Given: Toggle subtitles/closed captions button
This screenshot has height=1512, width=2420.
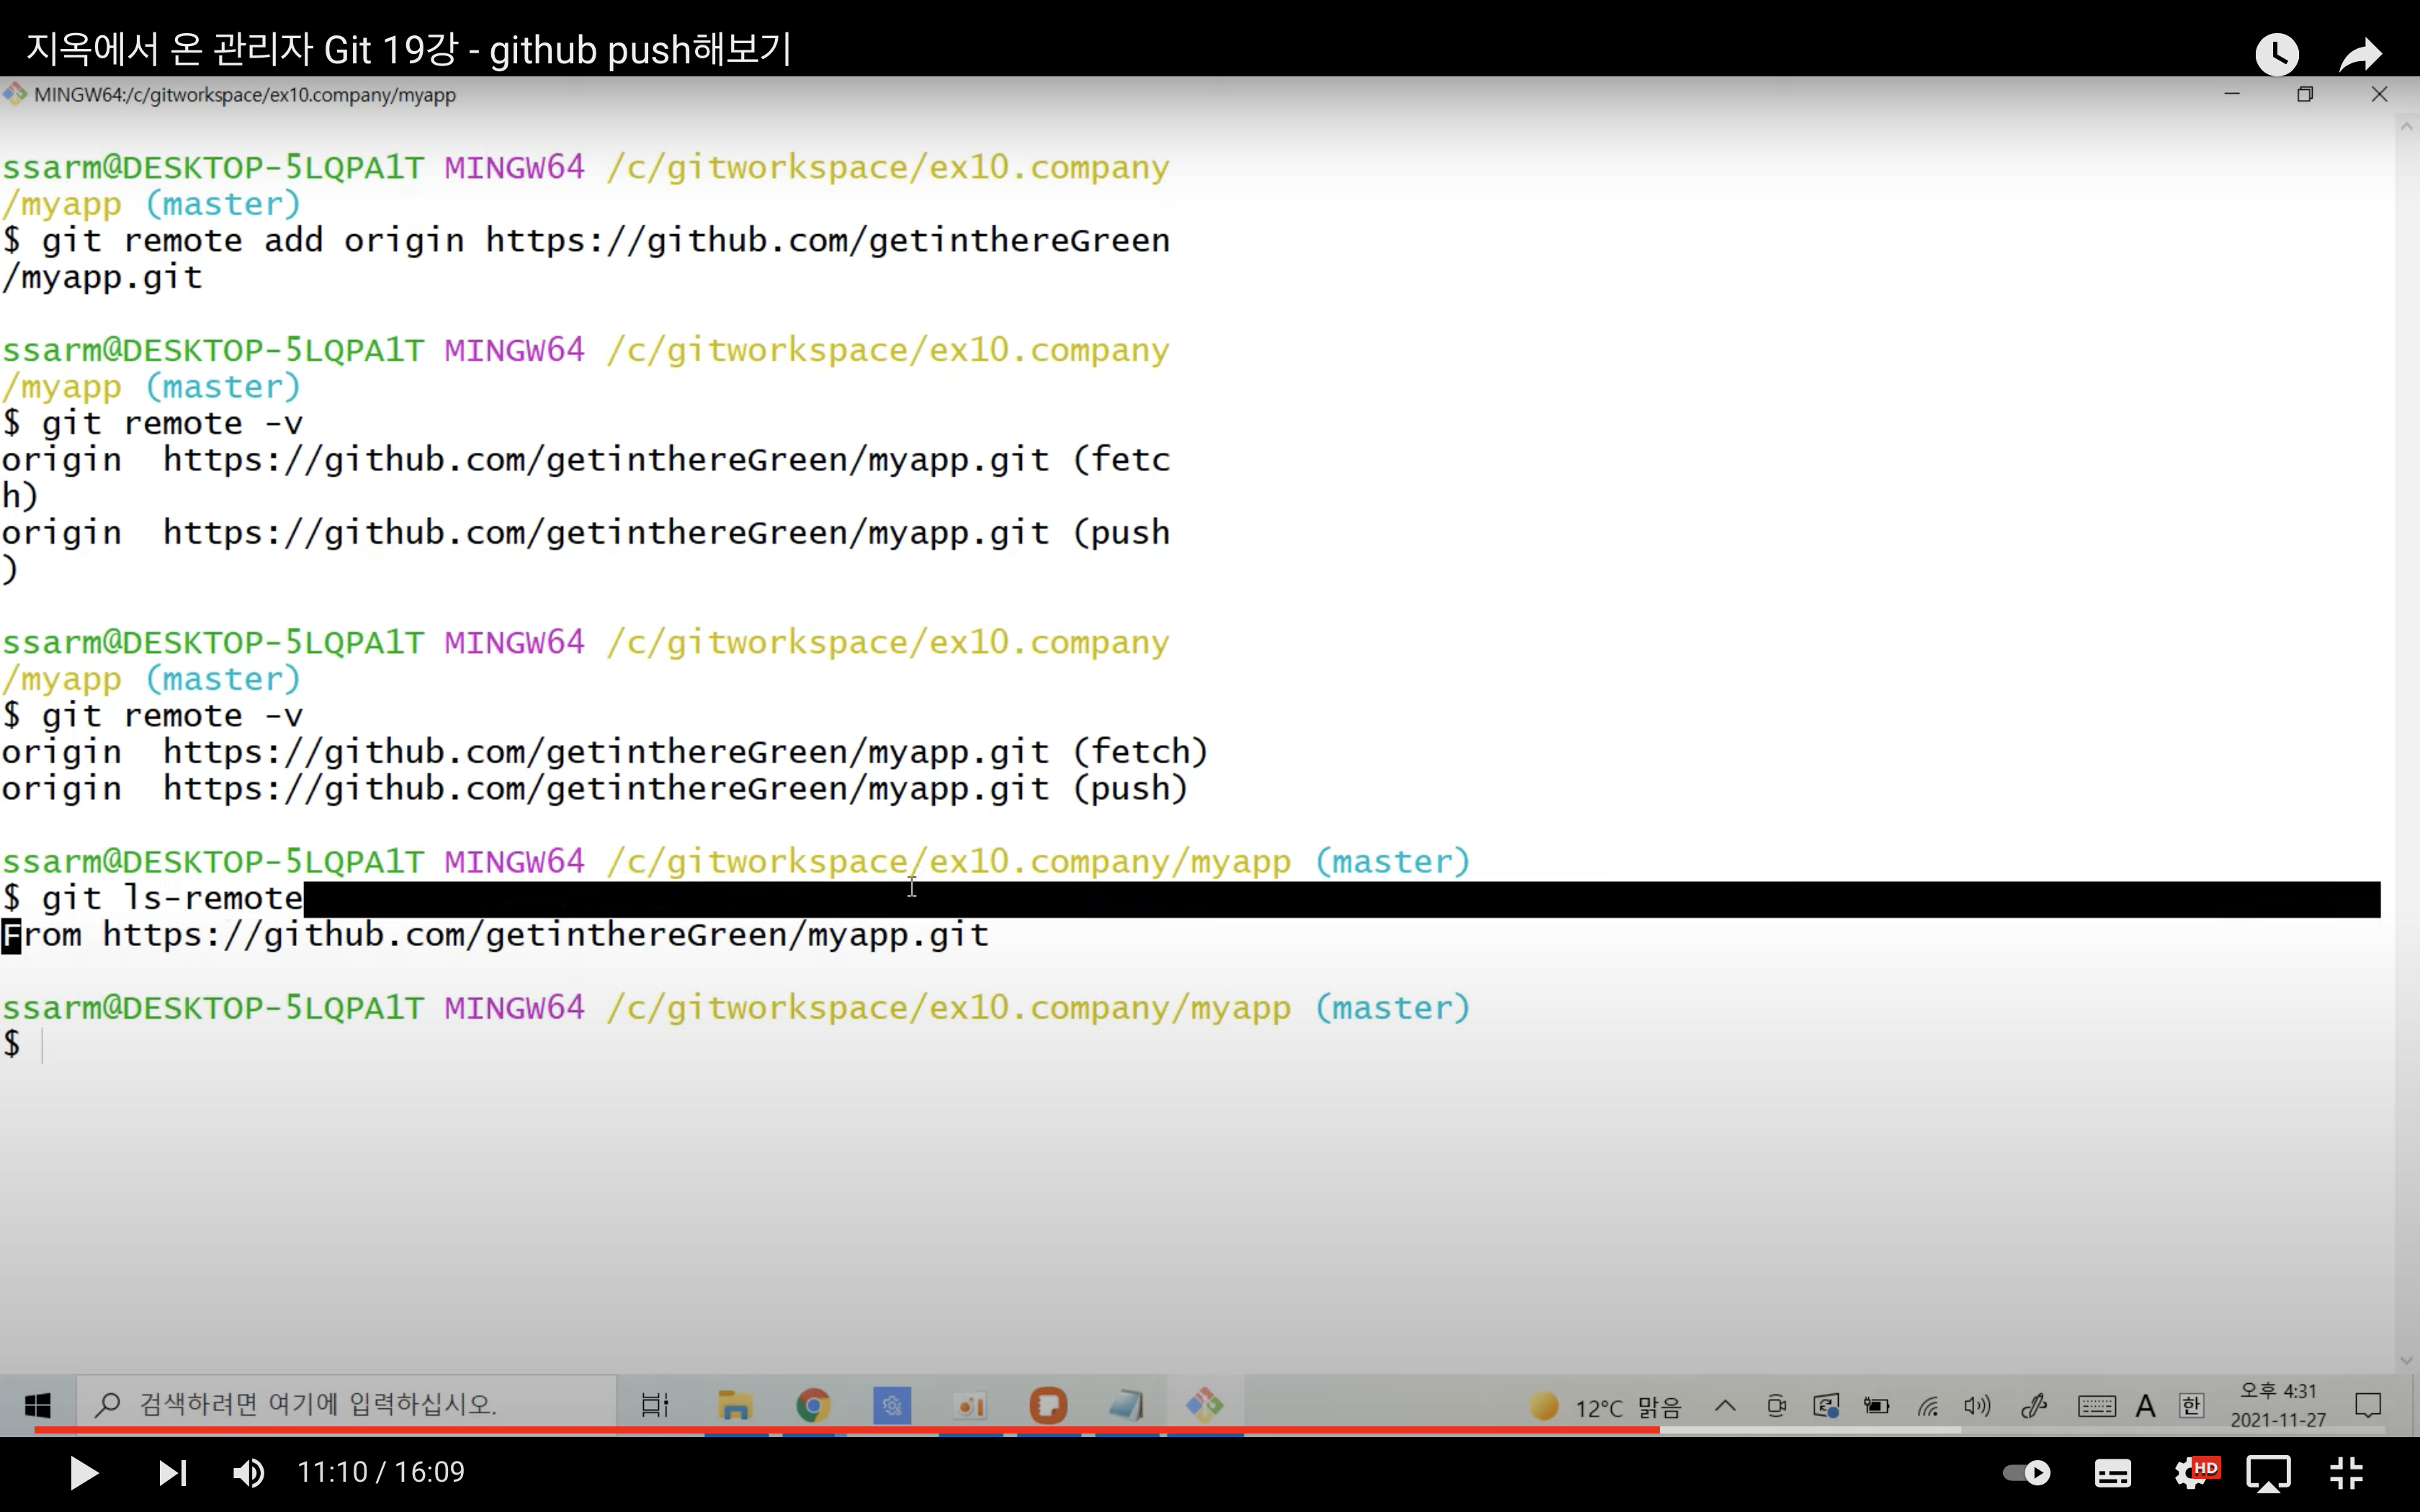Looking at the screenshot, I should coord(2112,1472).
